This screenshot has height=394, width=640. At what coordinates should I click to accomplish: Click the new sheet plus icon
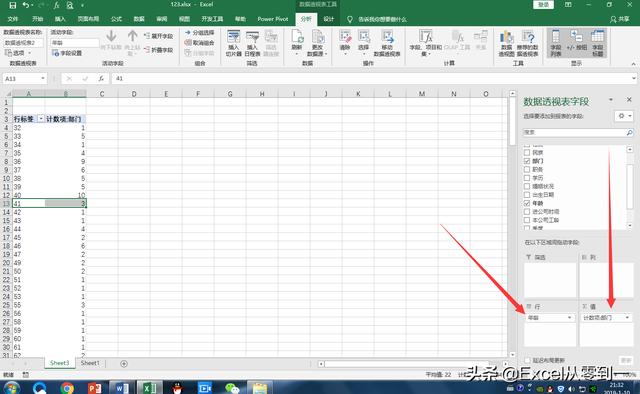tap(124, 363)
